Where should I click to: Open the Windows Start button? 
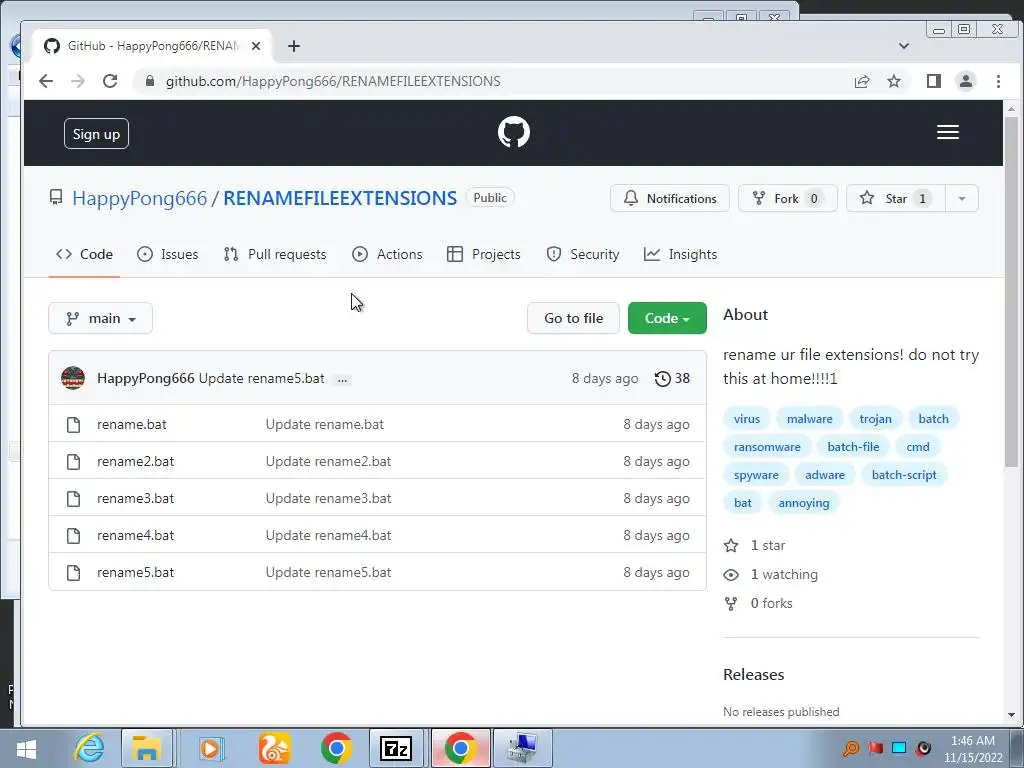pos(26,748)
